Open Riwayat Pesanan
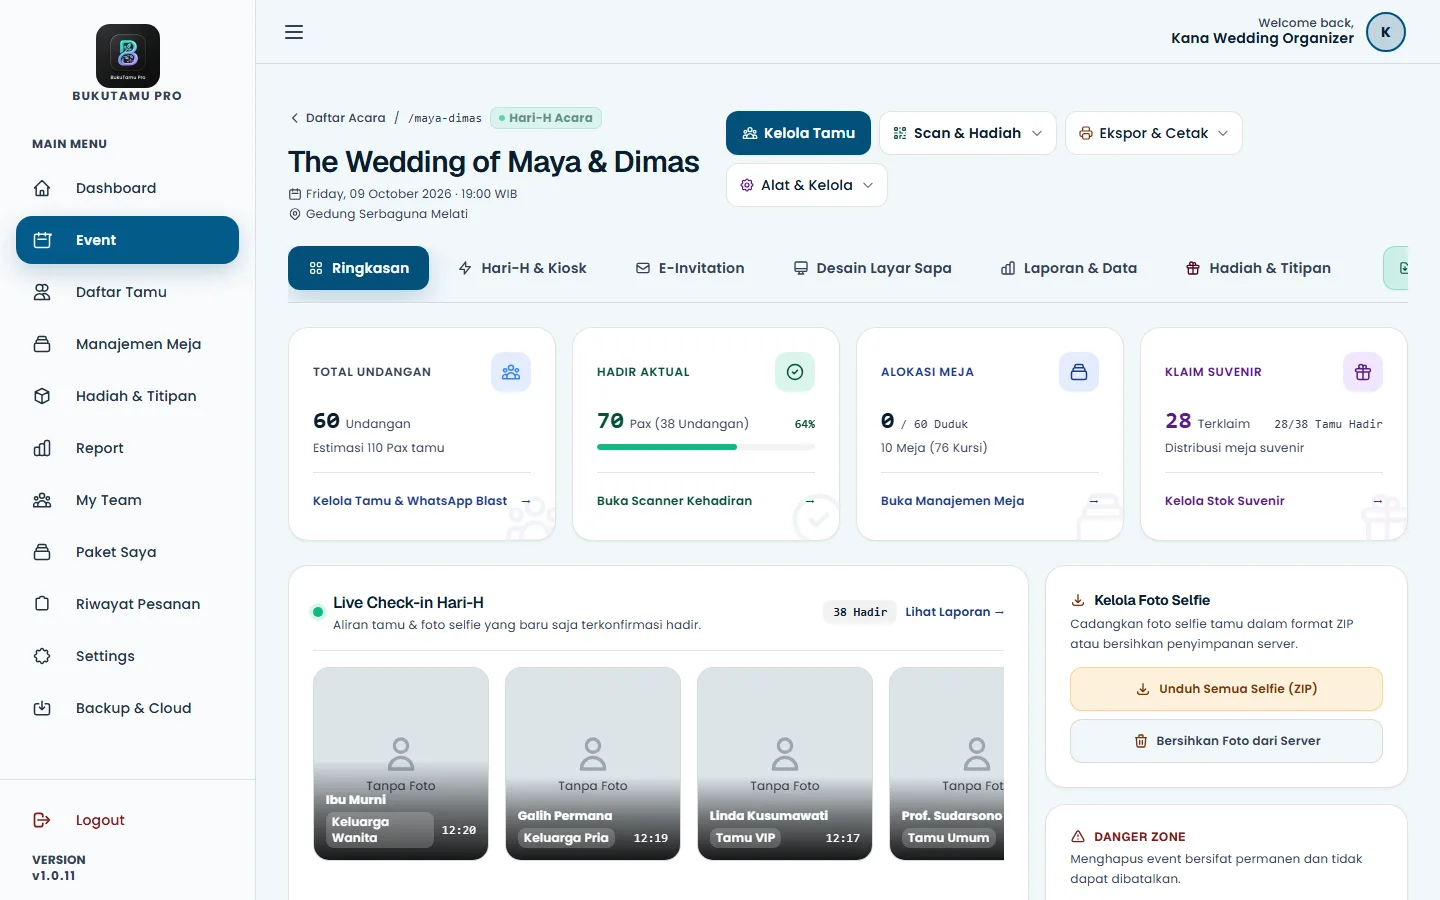 coord(128,604)
